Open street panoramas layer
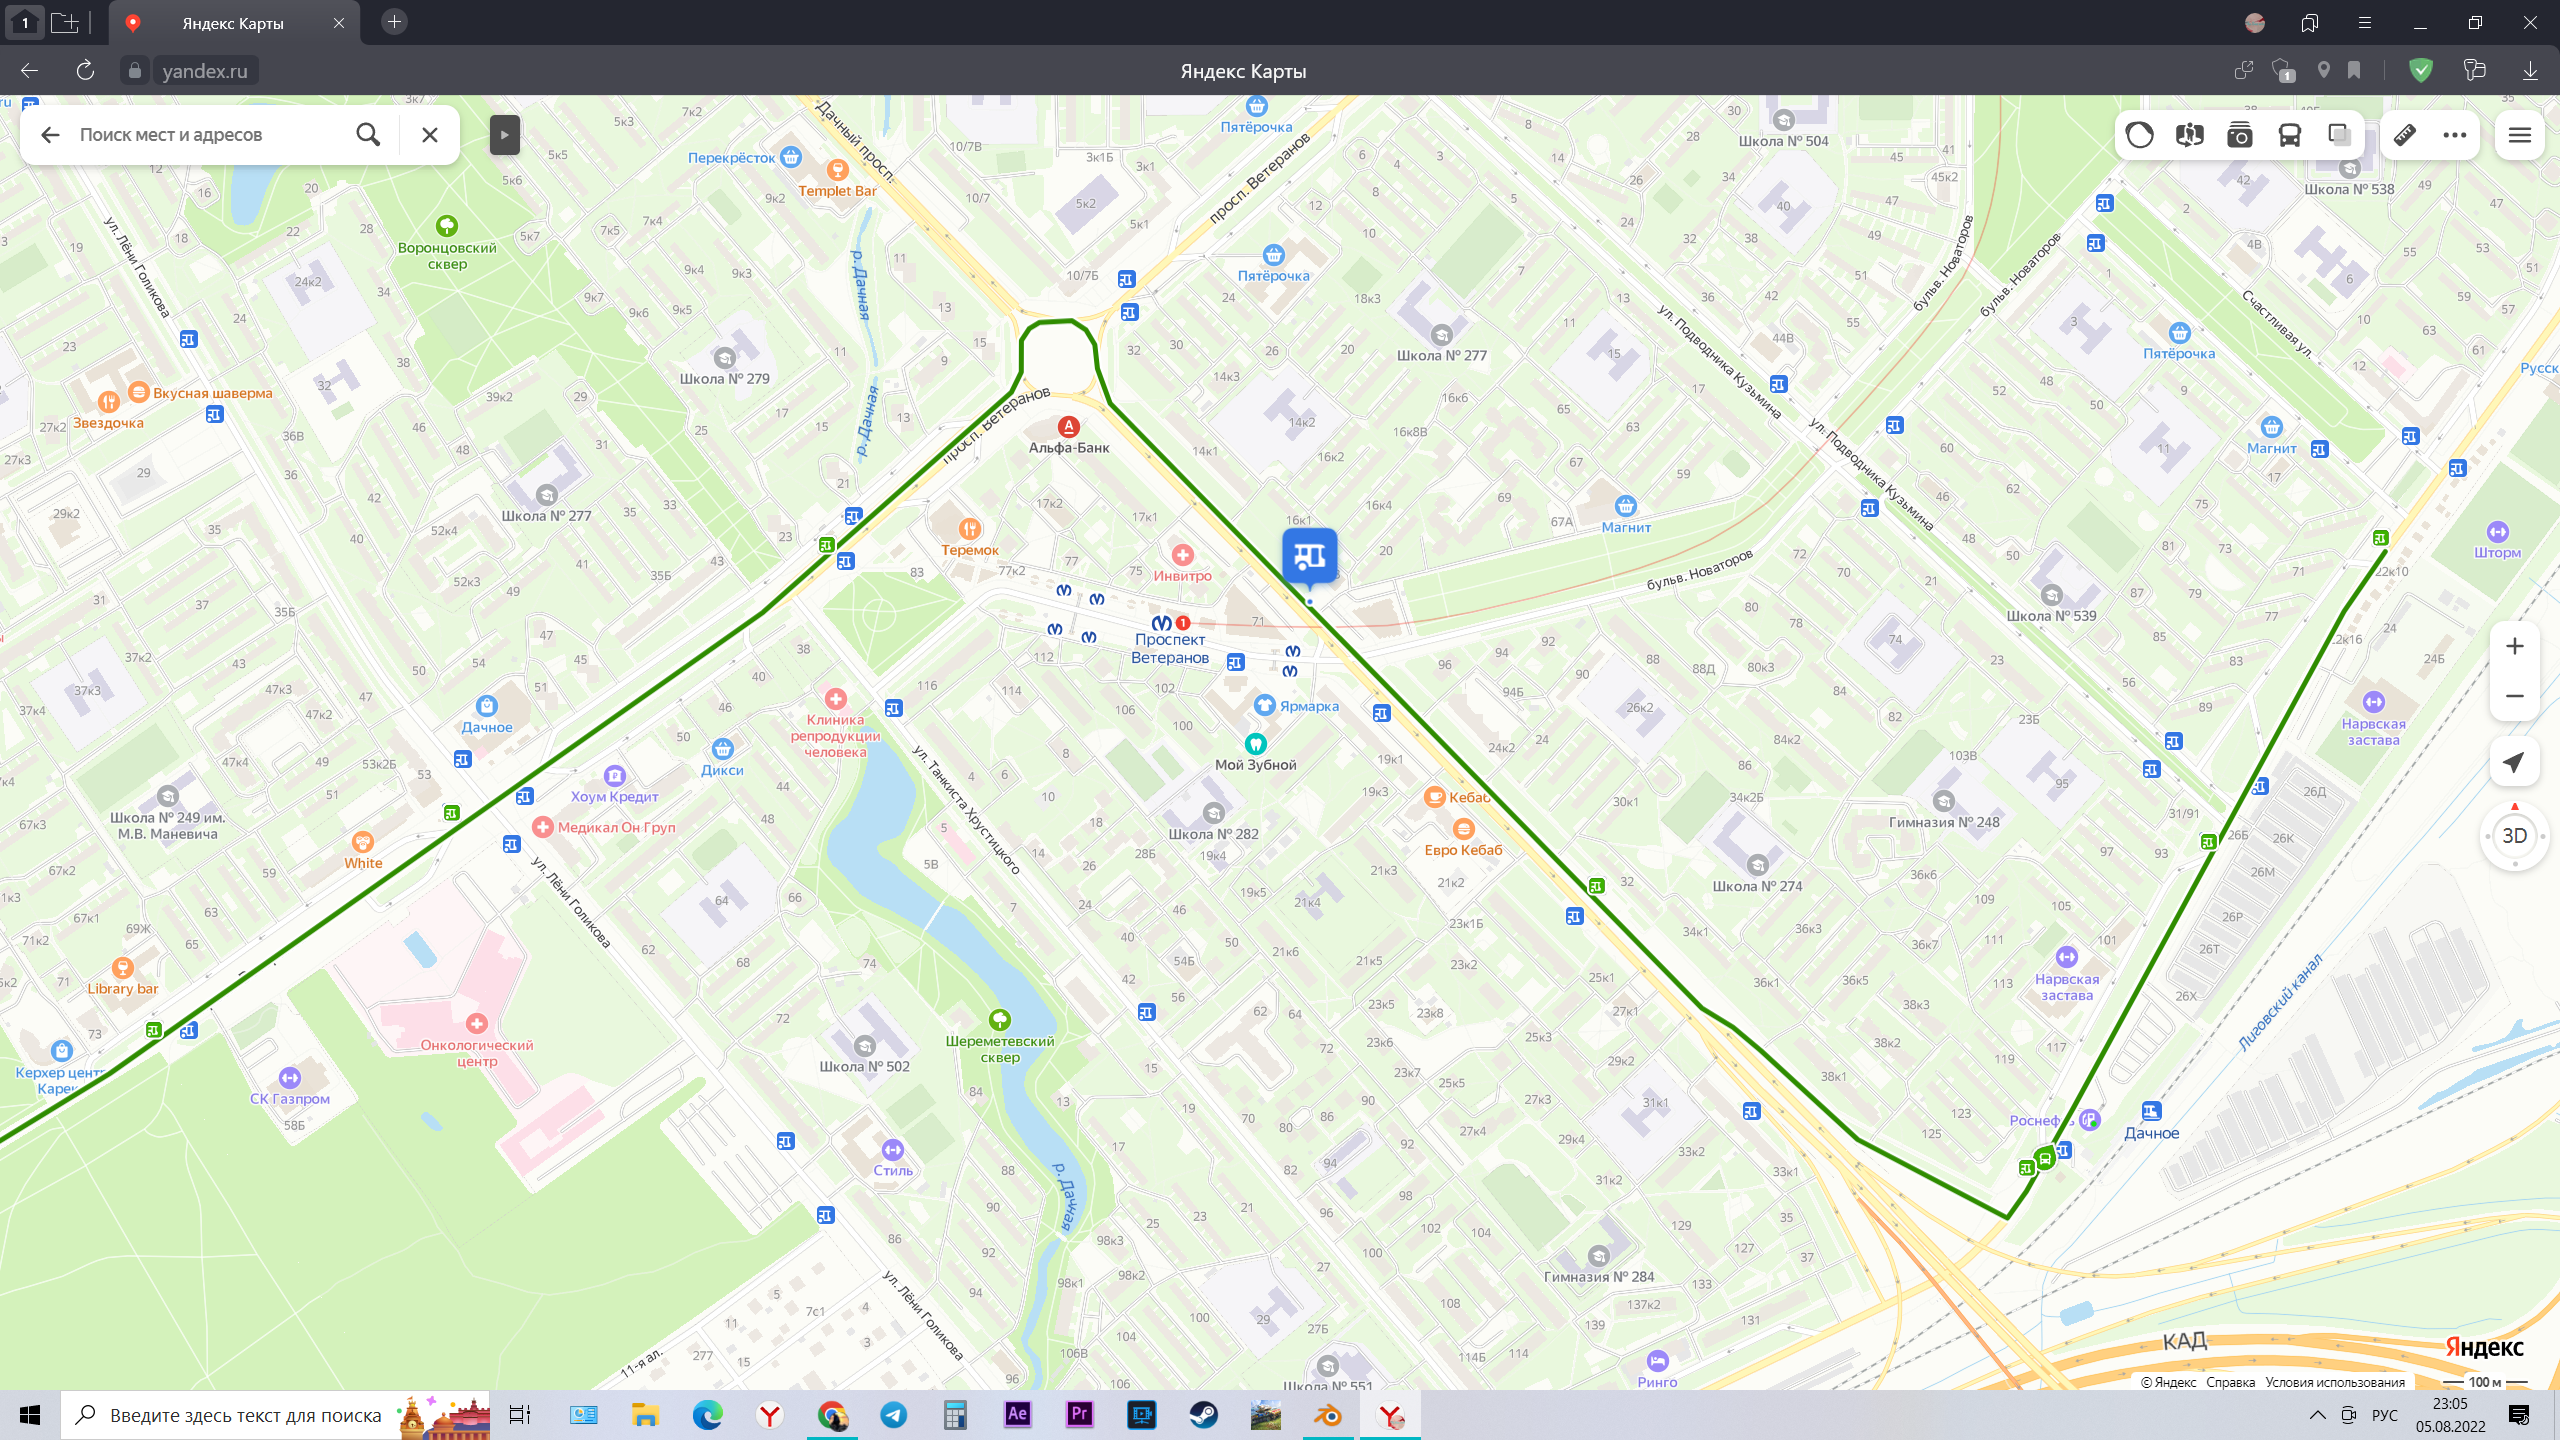 click(2189, 135)
